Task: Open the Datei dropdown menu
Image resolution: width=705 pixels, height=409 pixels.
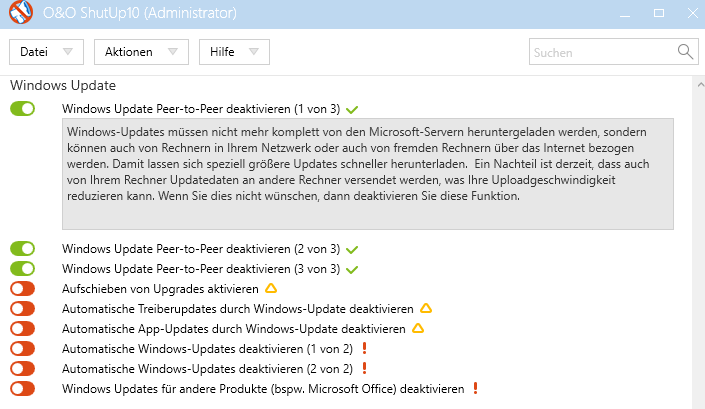Action: coord(46,52)
